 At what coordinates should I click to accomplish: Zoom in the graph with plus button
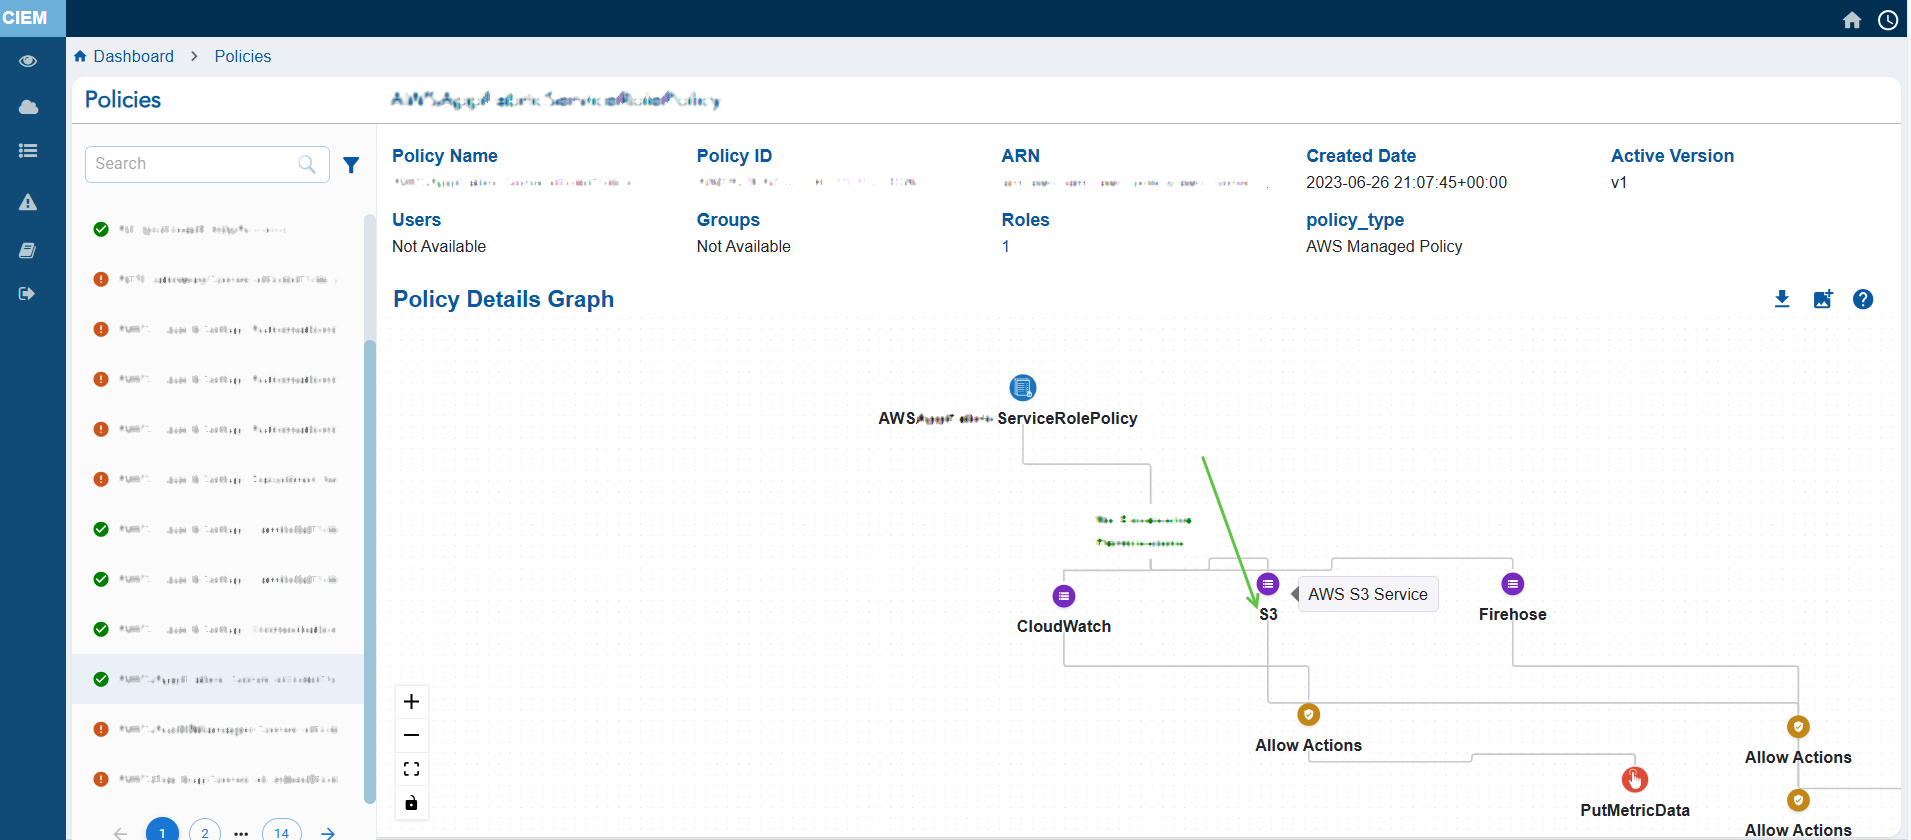[x=411, y=702]
